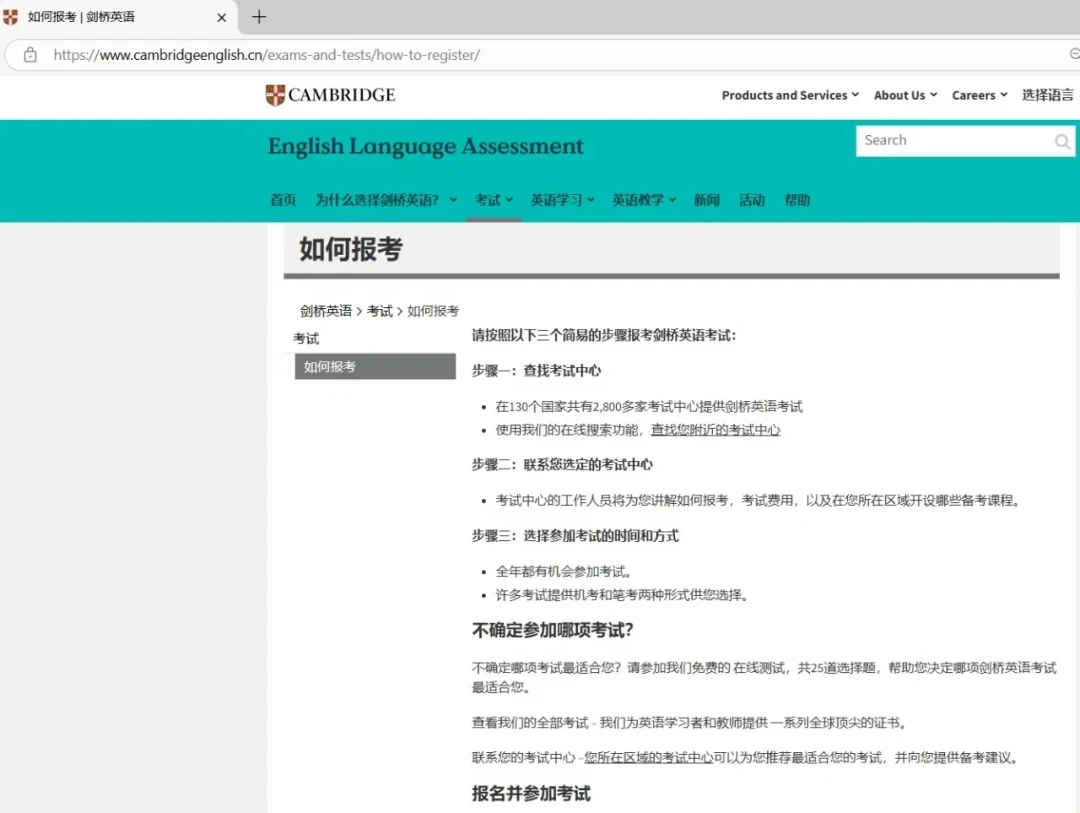The height and width of the screenshot is (813, 1080).
Task: Click the 报名并参加考试 heading
Action: click(531, 794)
